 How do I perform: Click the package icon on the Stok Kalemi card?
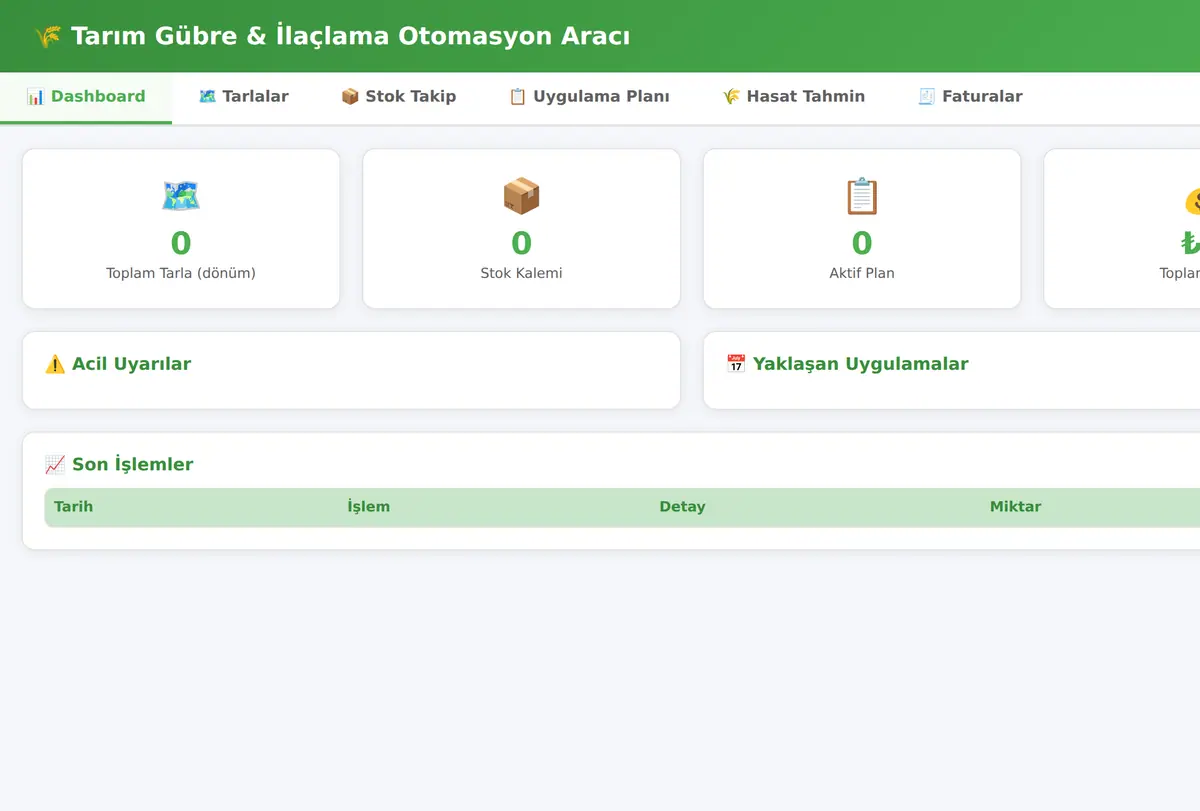pyautogui.click(x=521, y=195)
